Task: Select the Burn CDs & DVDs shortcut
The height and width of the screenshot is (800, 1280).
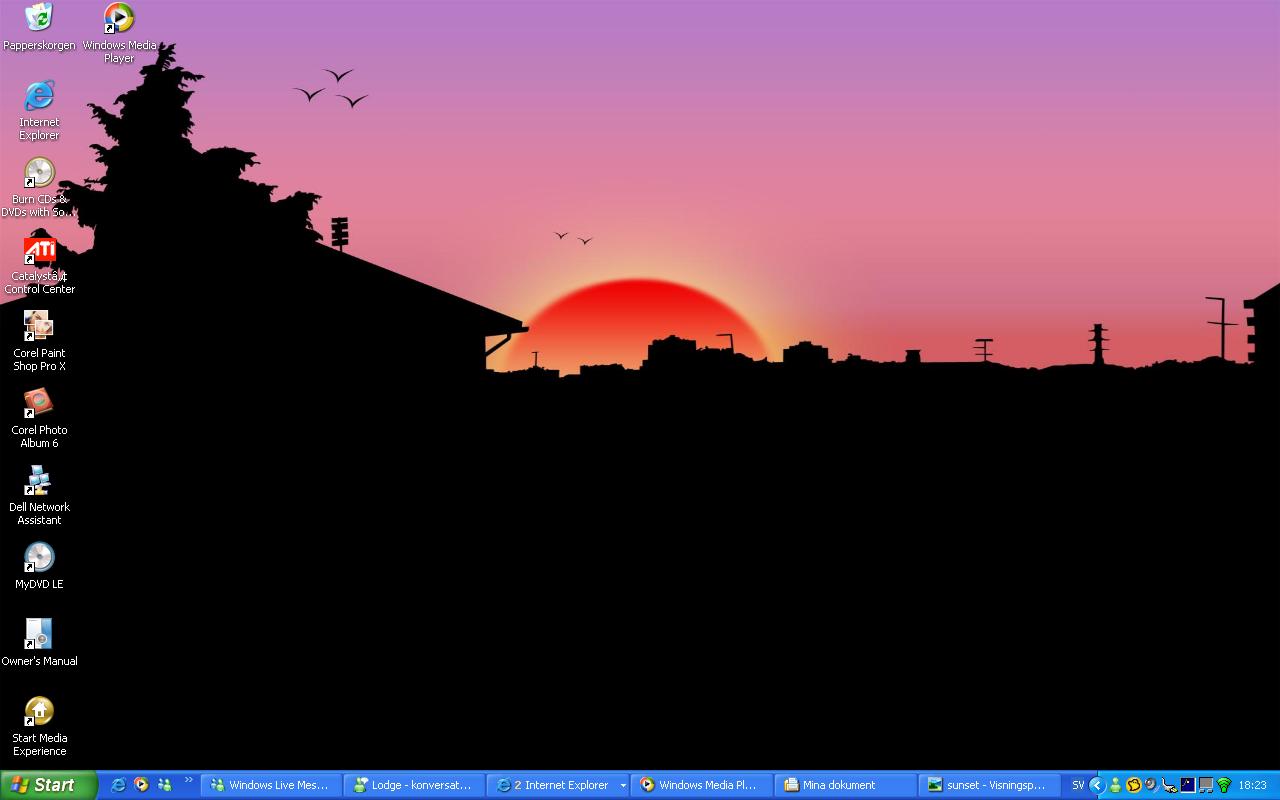Action: 39,173
